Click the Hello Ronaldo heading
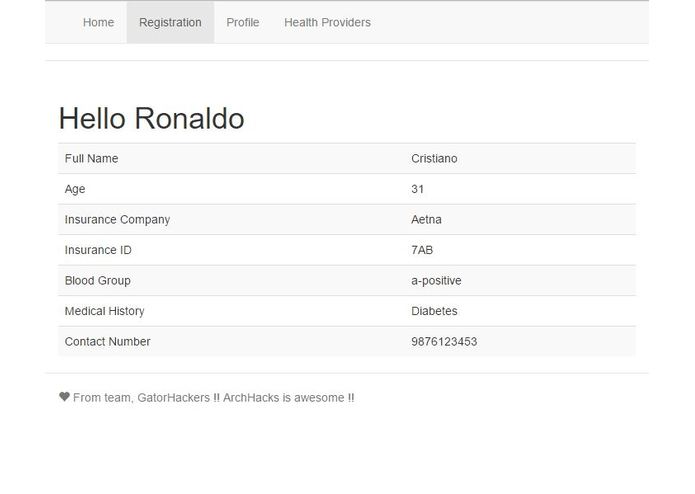The height and width of the screenshot is (494, 695). point(152,119)
